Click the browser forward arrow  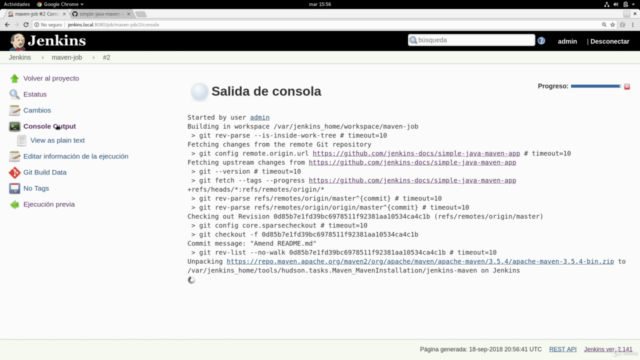coord(16,25)
